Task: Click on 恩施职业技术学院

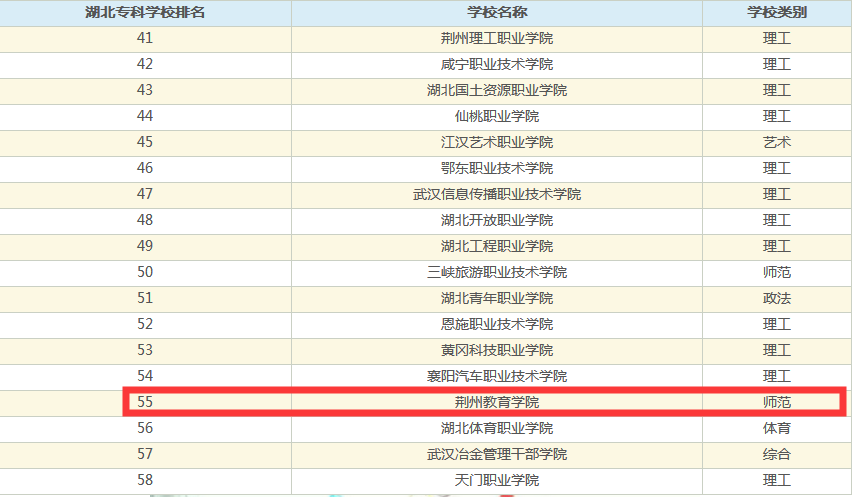Action: [x=497, y=325]
